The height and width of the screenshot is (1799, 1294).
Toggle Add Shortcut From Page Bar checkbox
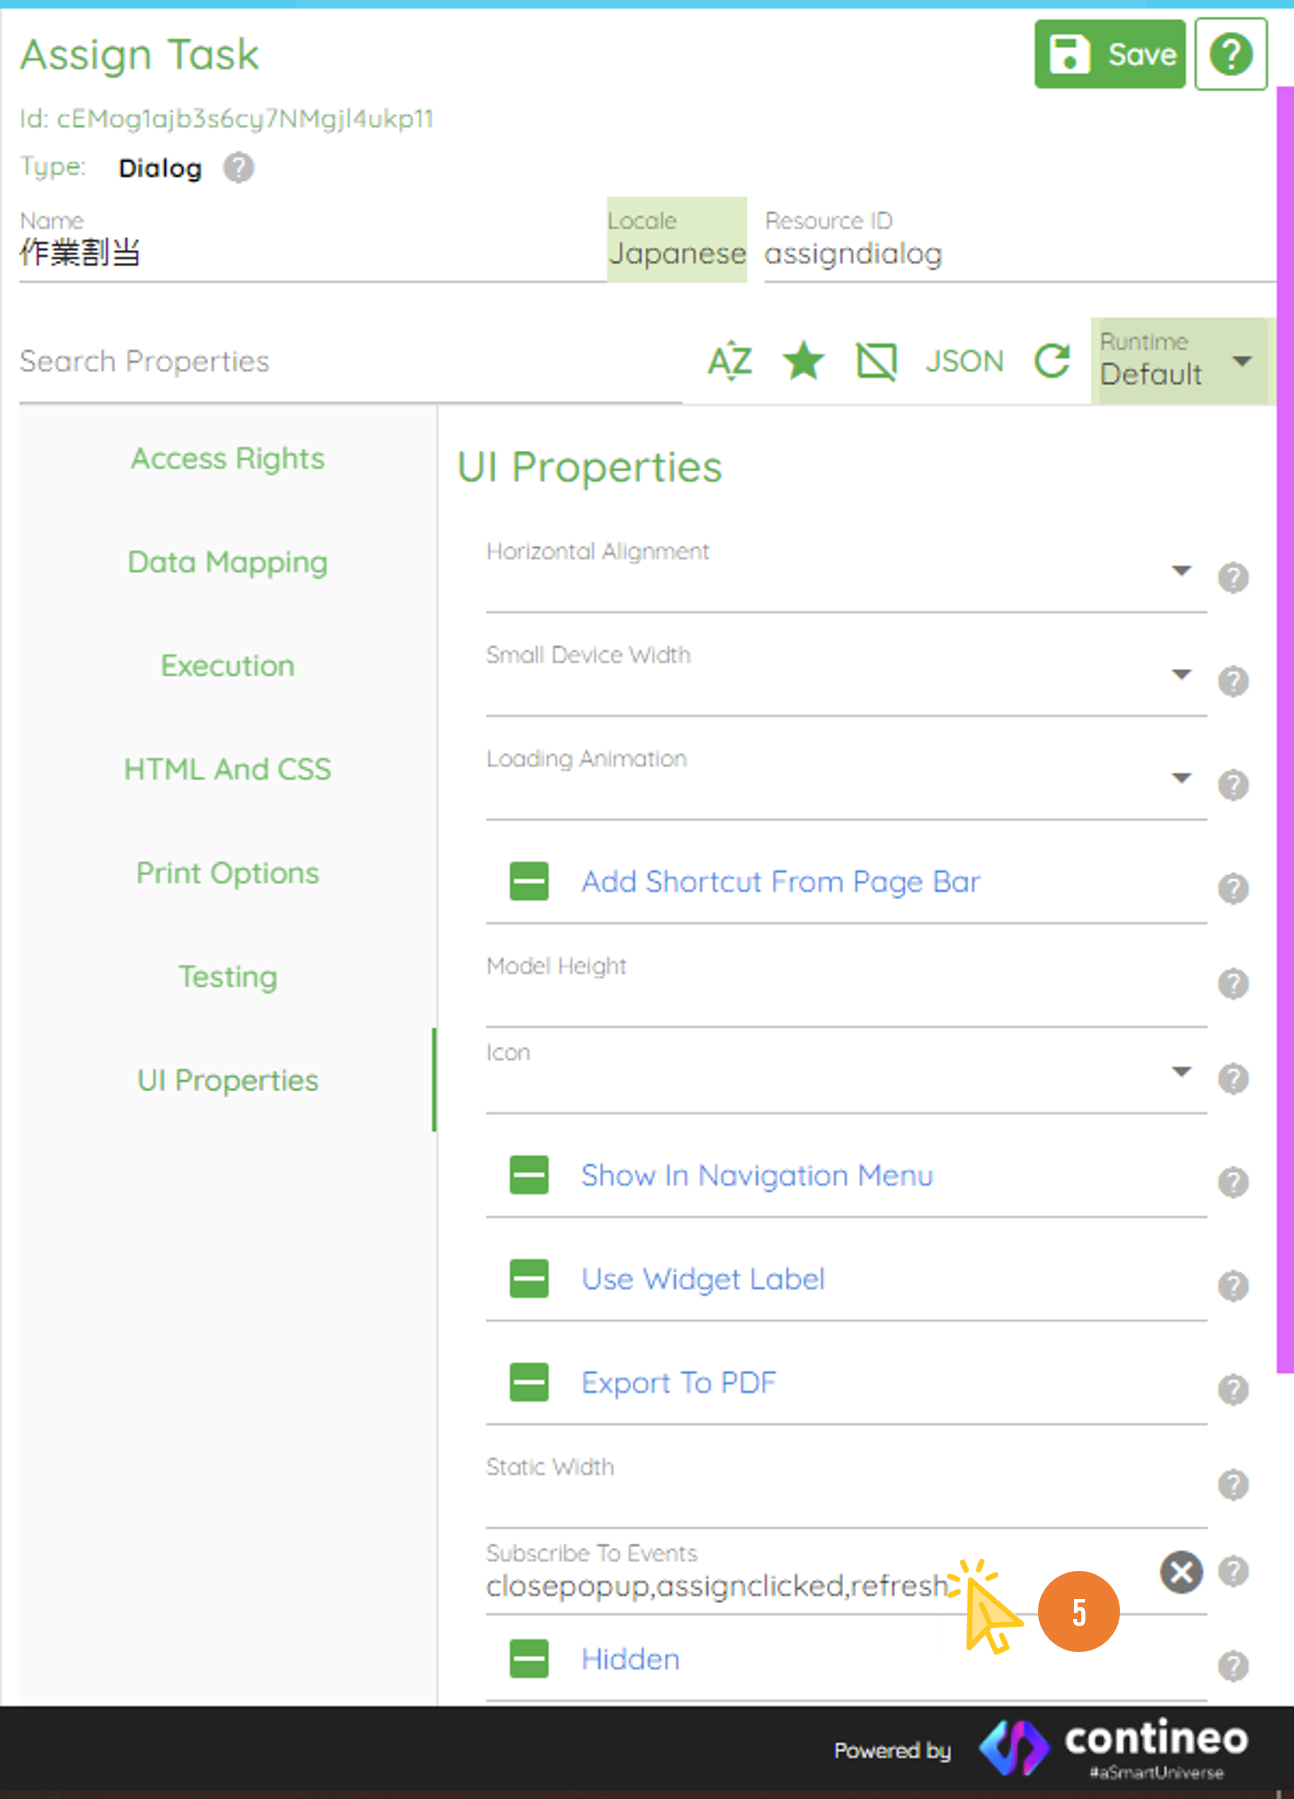[529, 882]
